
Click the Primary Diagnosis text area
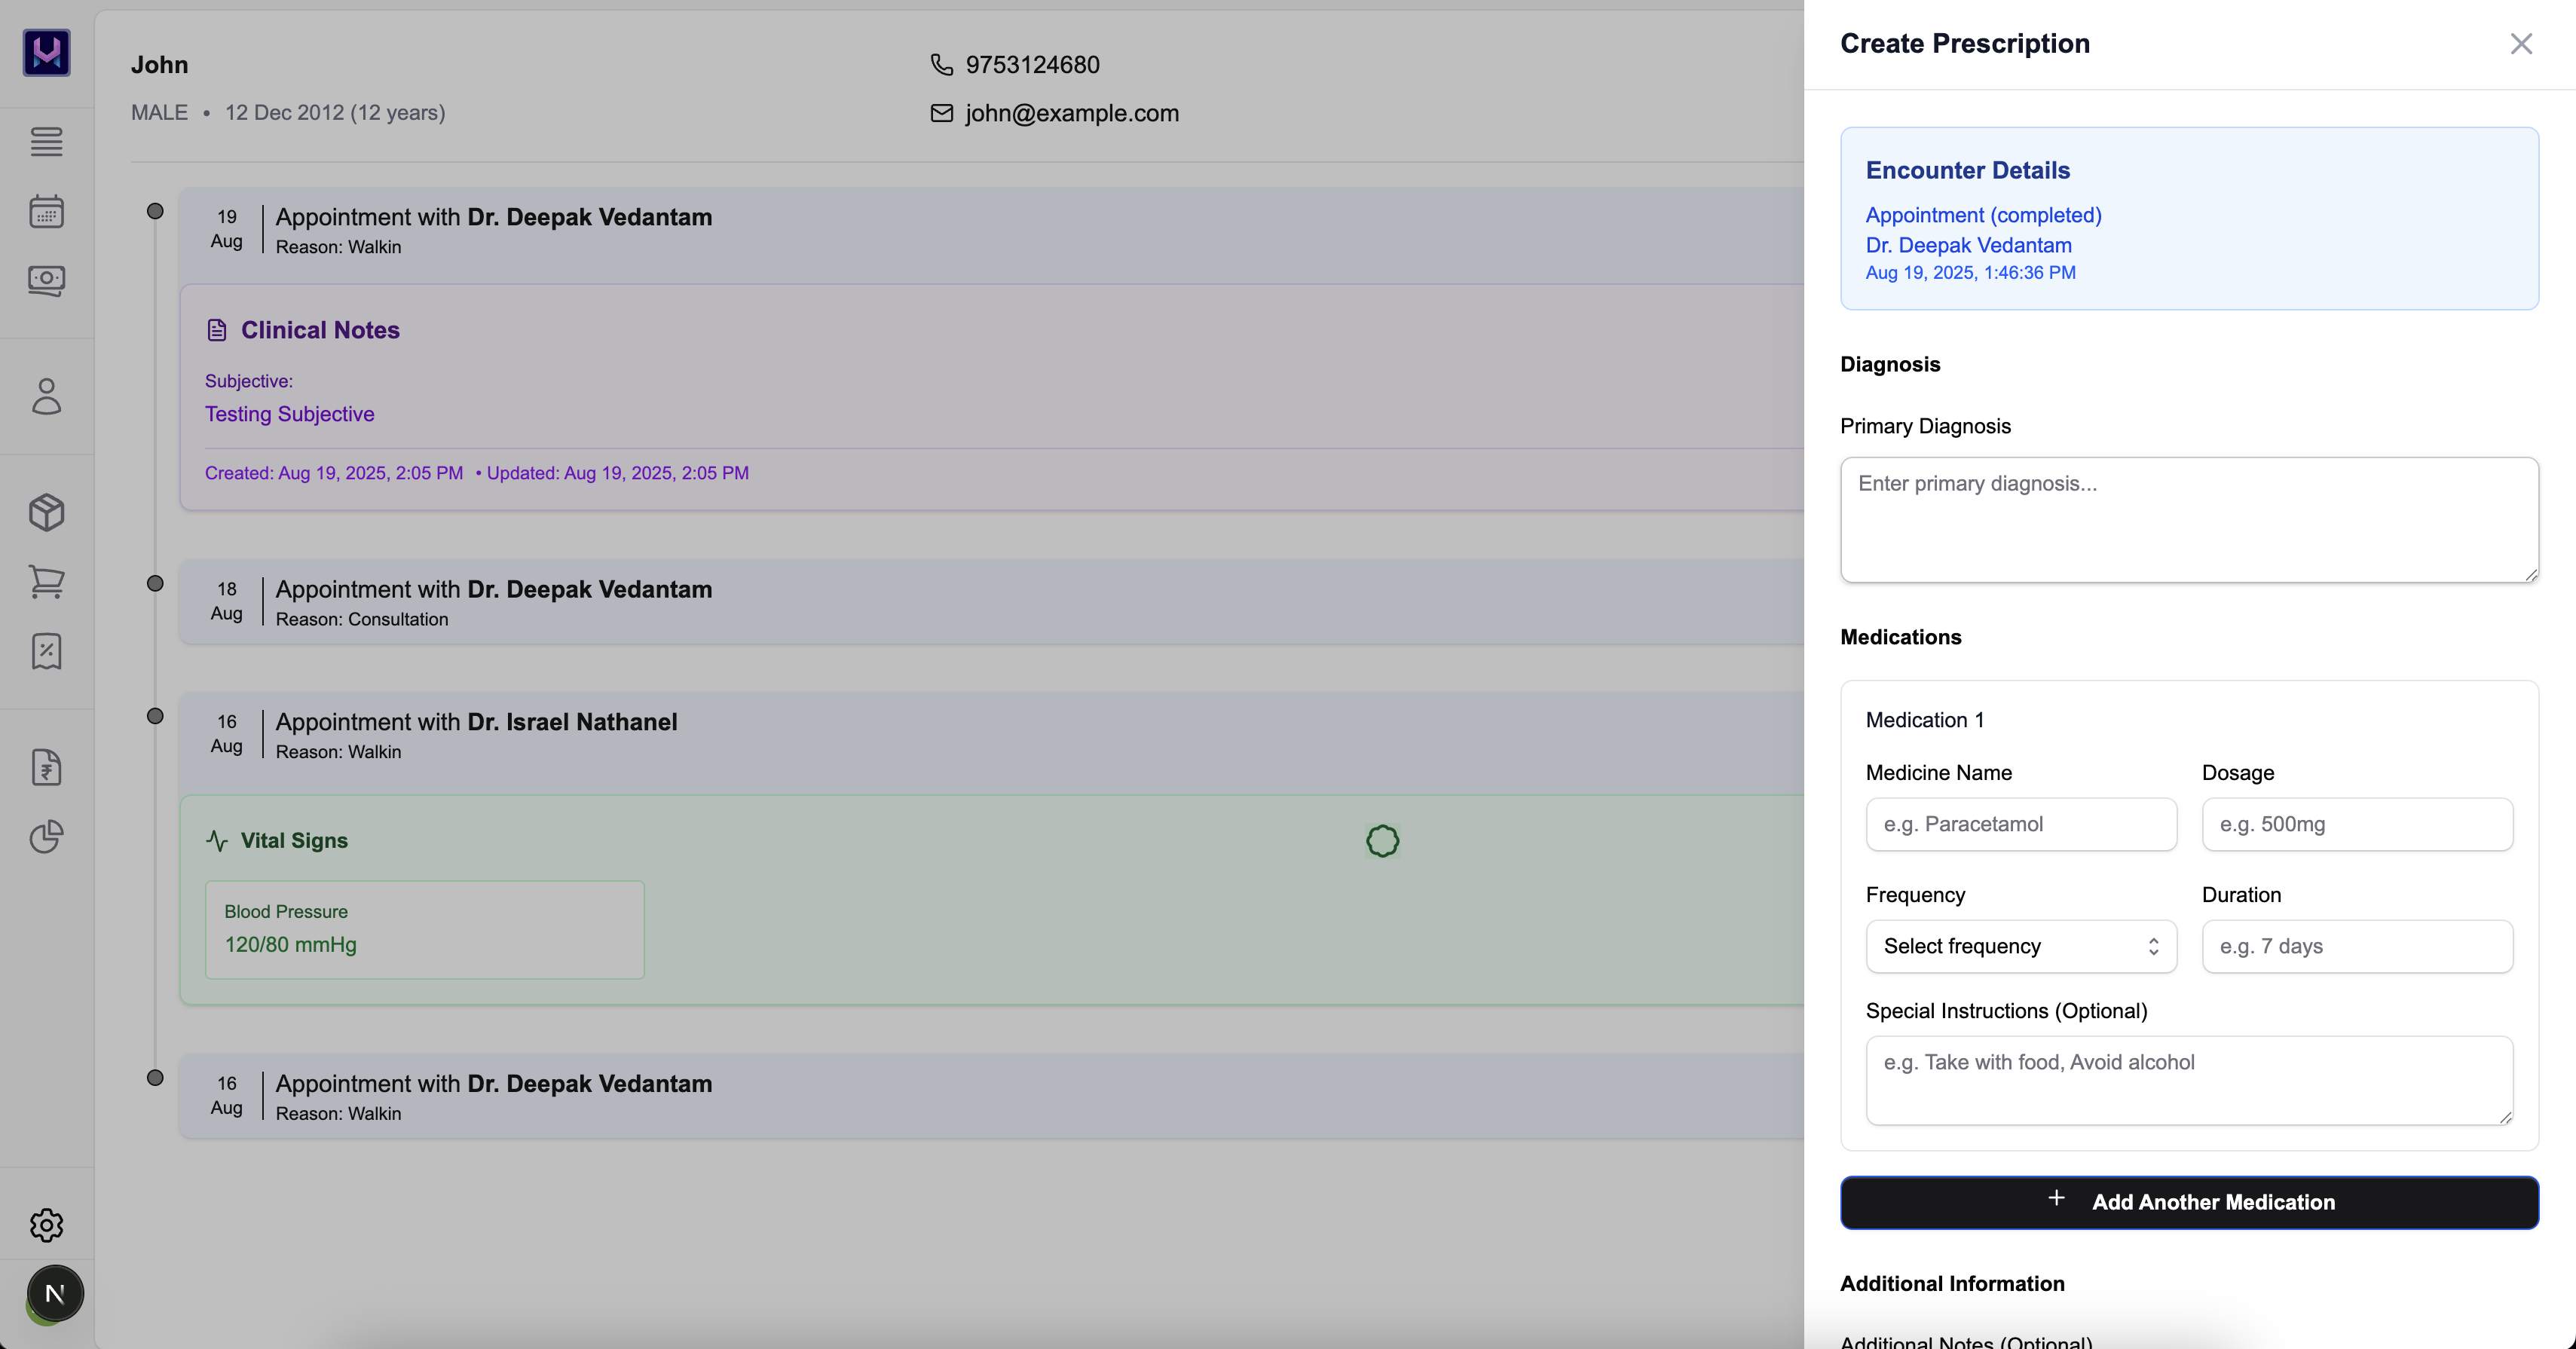pyautogui.click(x=2188, y=520)
